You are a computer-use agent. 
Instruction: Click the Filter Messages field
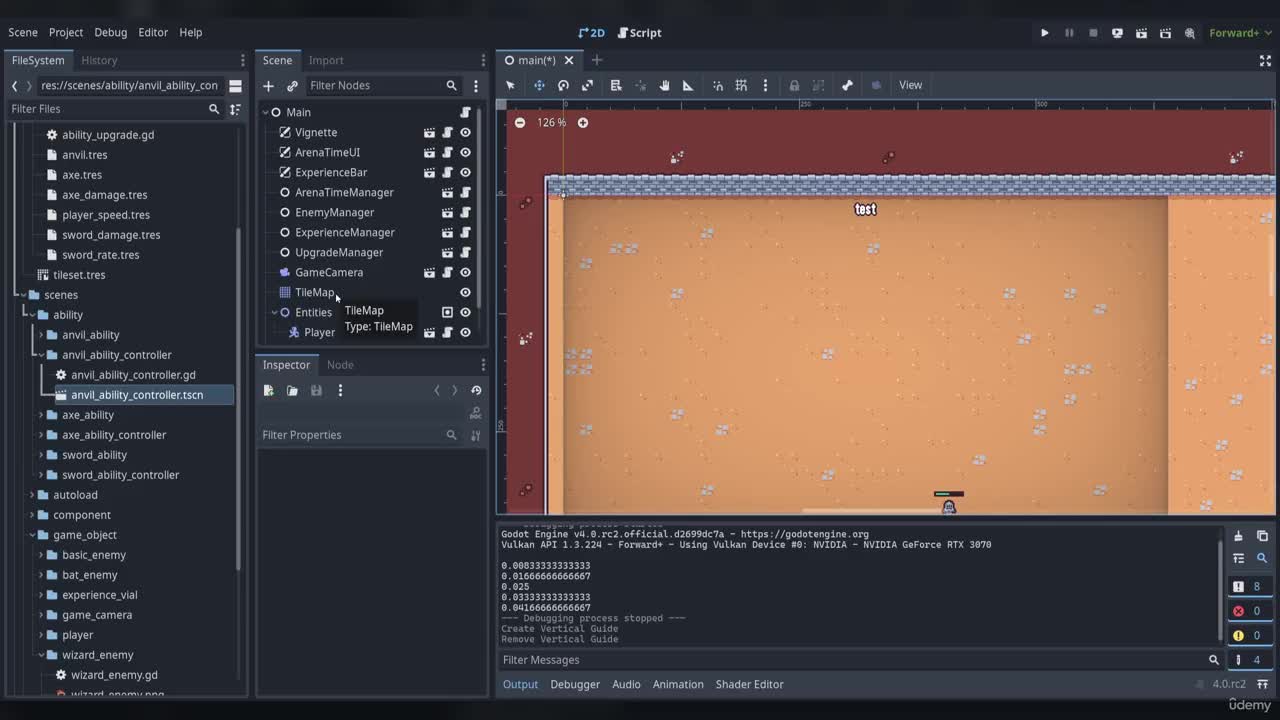[x=861, y=660]
